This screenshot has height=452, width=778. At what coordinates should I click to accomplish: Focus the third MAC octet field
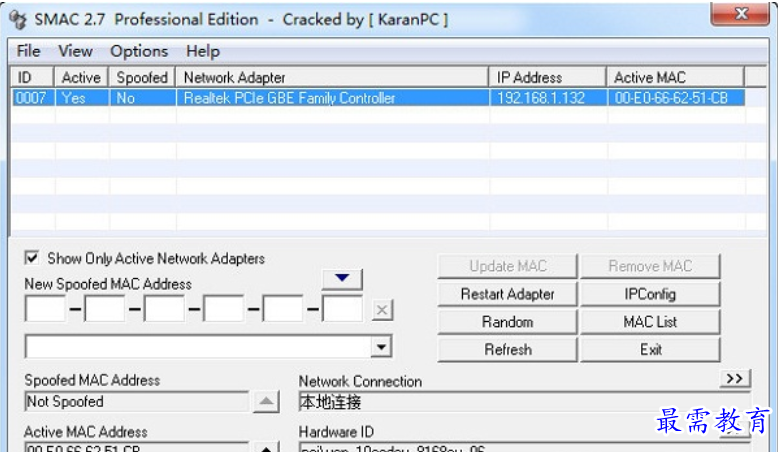164,309
